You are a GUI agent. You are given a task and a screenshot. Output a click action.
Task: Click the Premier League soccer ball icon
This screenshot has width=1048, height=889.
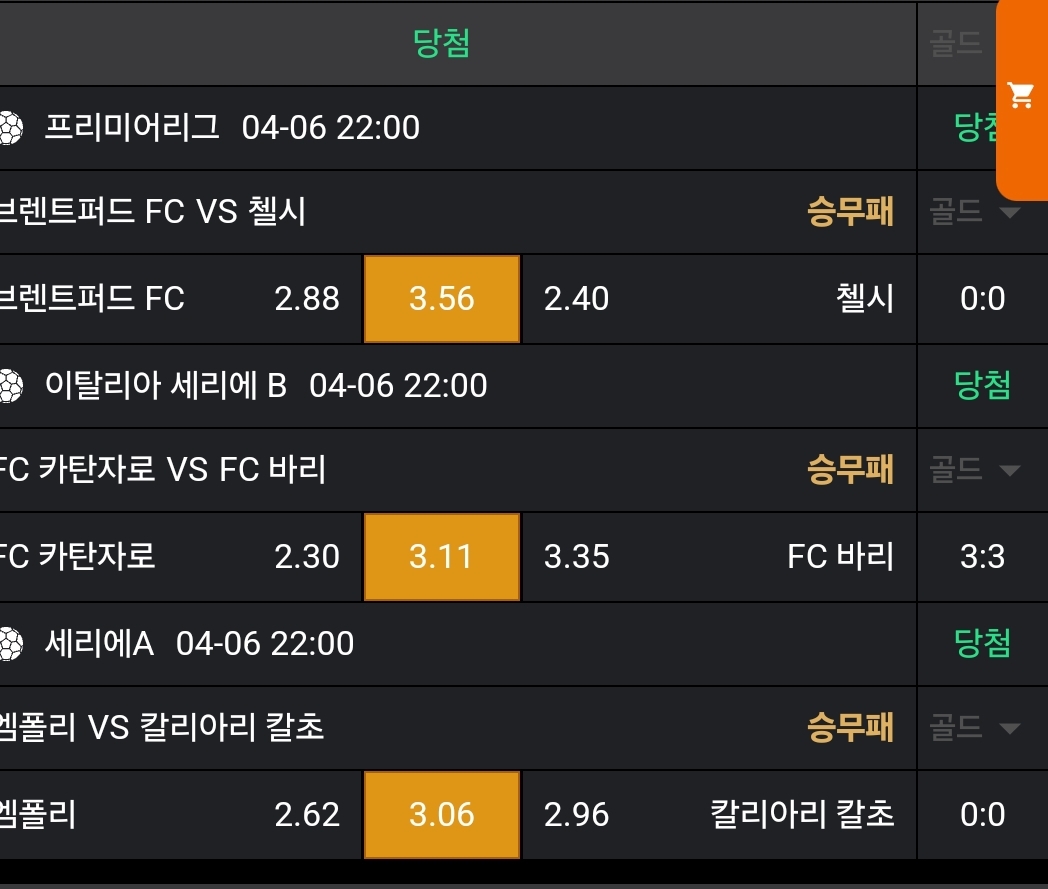click(x=9, y=128)
